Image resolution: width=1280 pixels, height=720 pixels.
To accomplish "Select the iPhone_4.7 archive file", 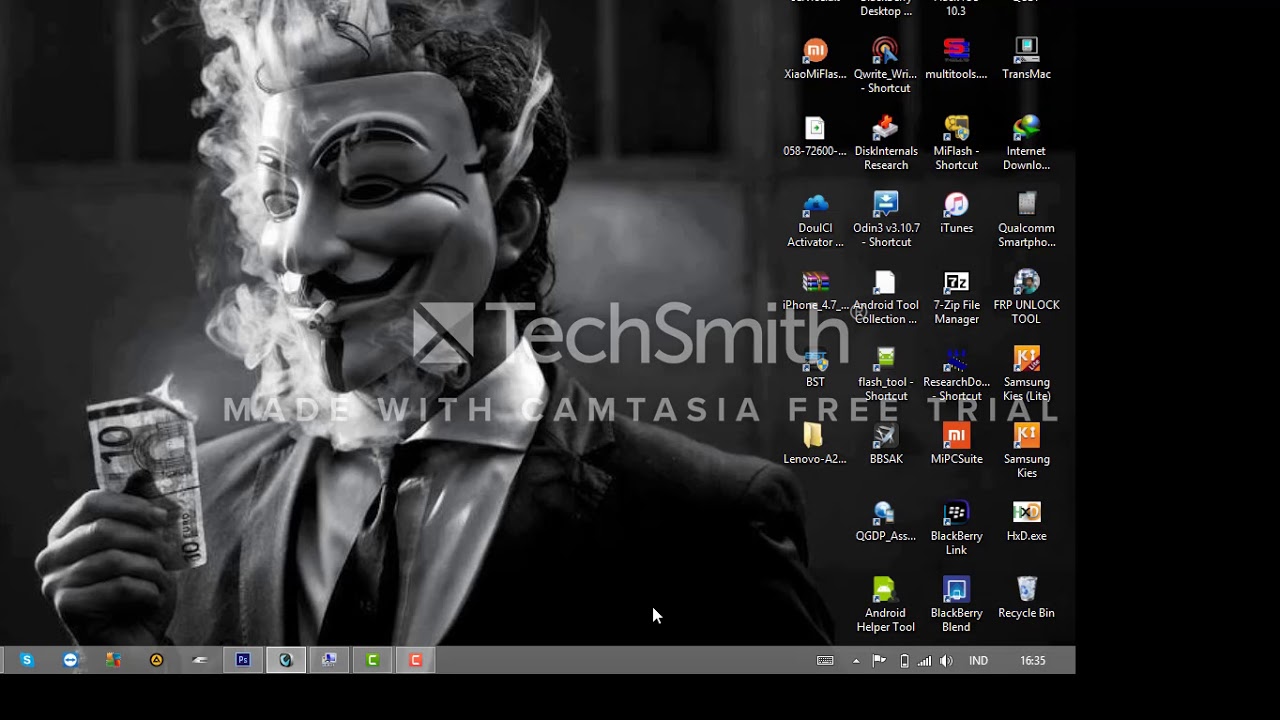I will pos(815,290).
